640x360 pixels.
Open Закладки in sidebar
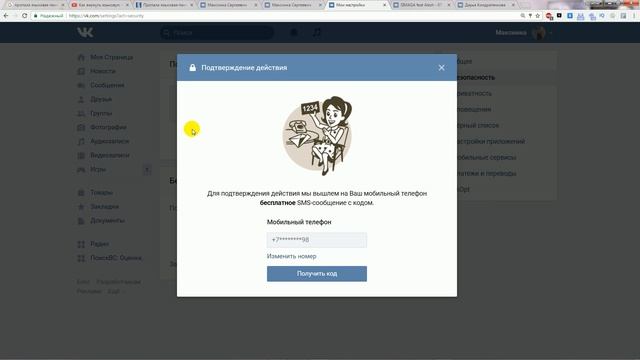point(104,207)
